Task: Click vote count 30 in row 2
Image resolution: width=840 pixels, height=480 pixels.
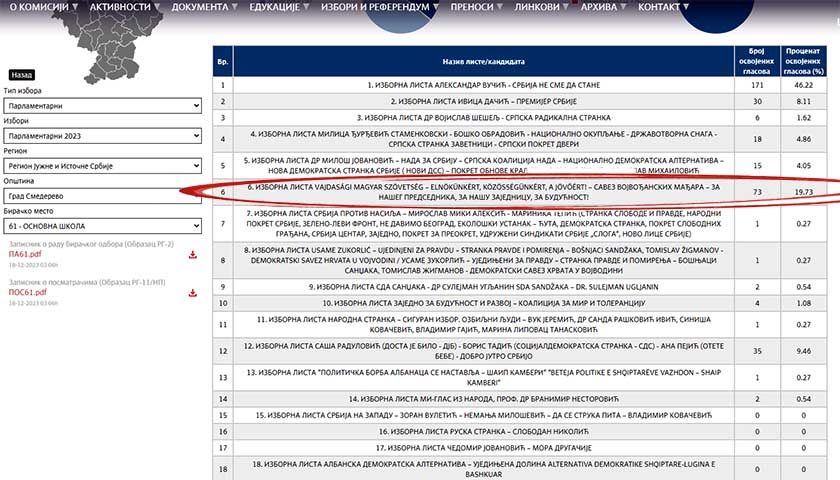Action: coord(757,101)
